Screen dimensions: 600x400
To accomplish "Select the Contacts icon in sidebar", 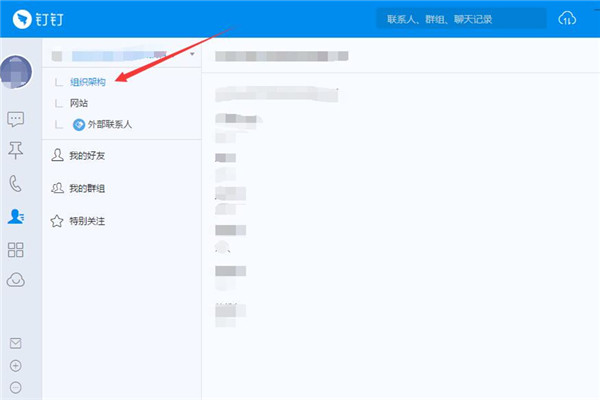I will (x=16, y=215).
